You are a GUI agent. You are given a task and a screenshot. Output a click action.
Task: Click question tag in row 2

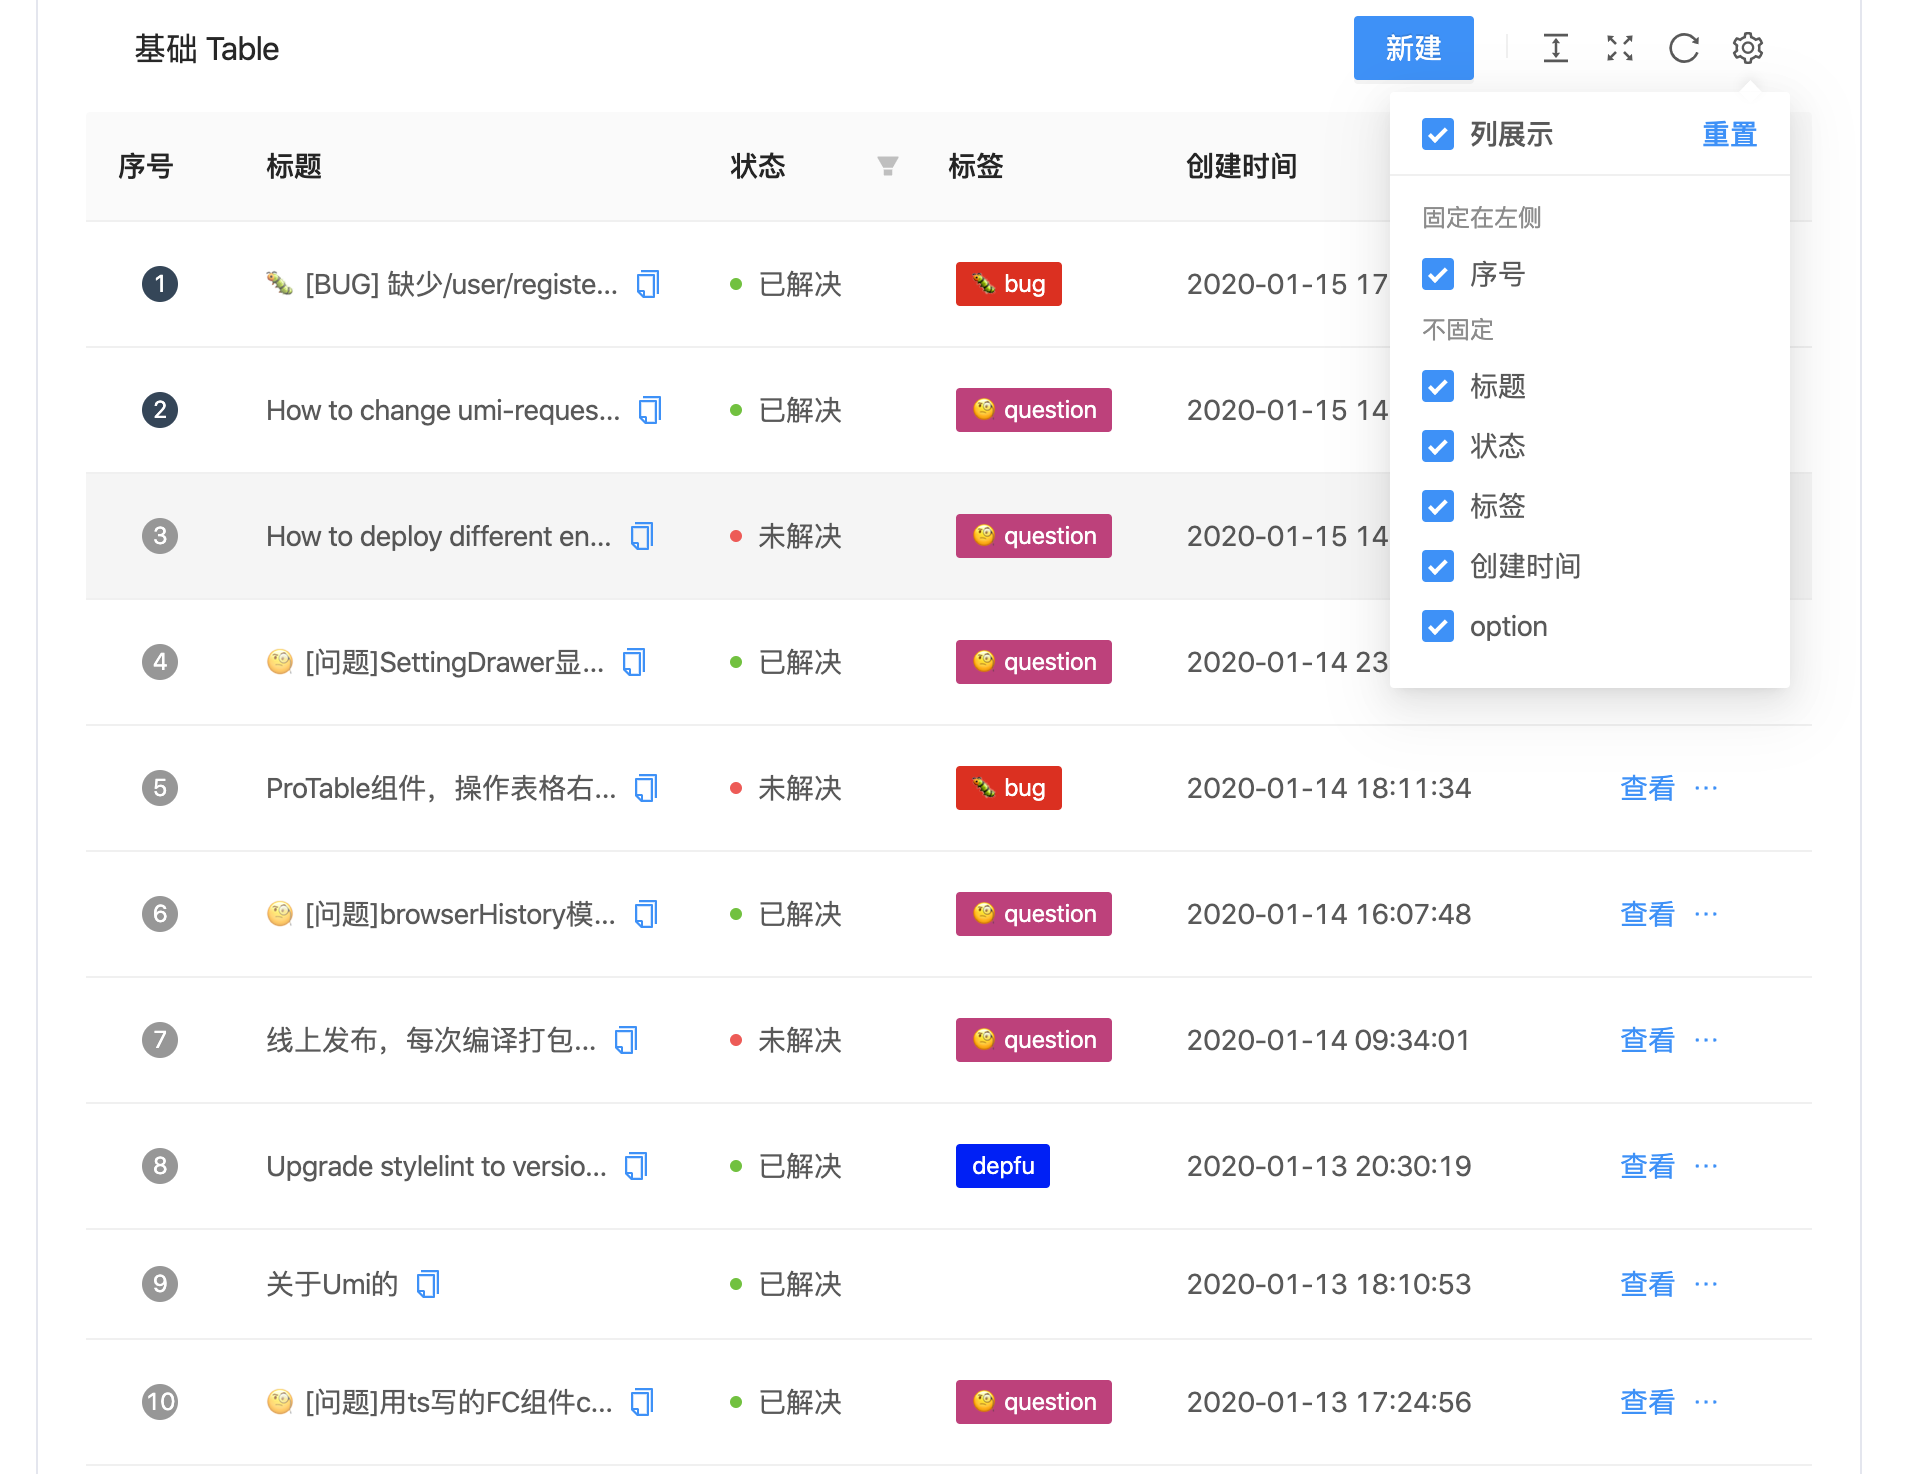click(x=1033, y=410)
